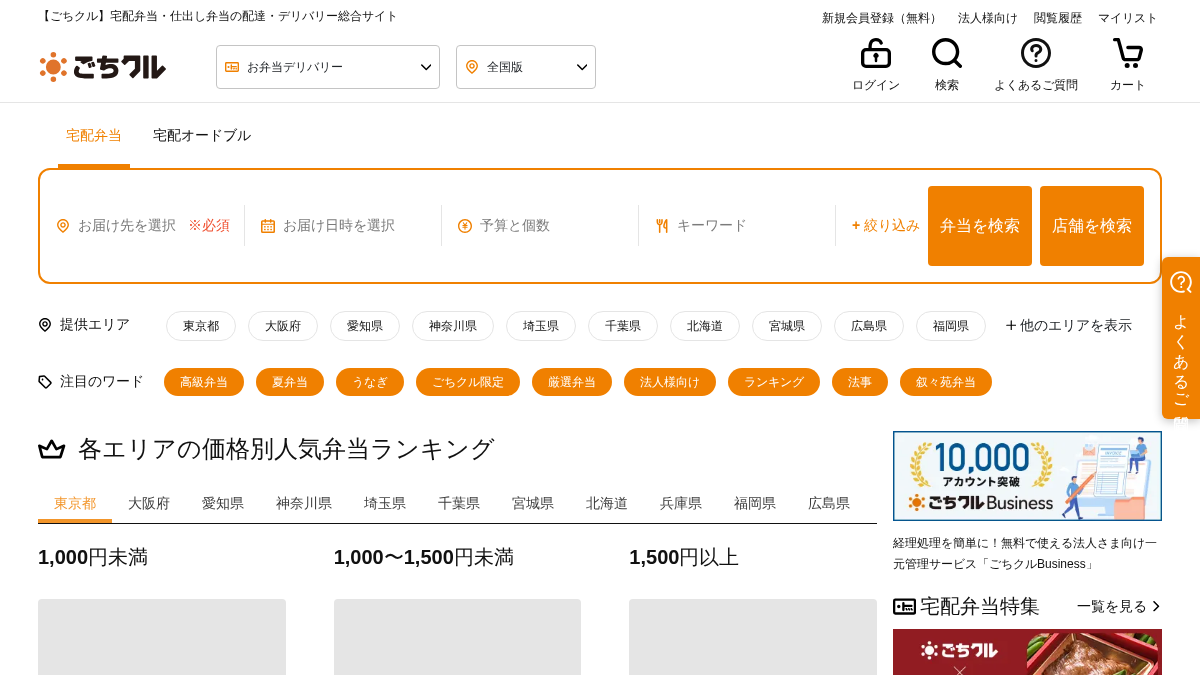This screenshot has width=1200, height=675.
Task: Click the 叙々苑弁当 keyword tag
Action: (x=946, y=382)
